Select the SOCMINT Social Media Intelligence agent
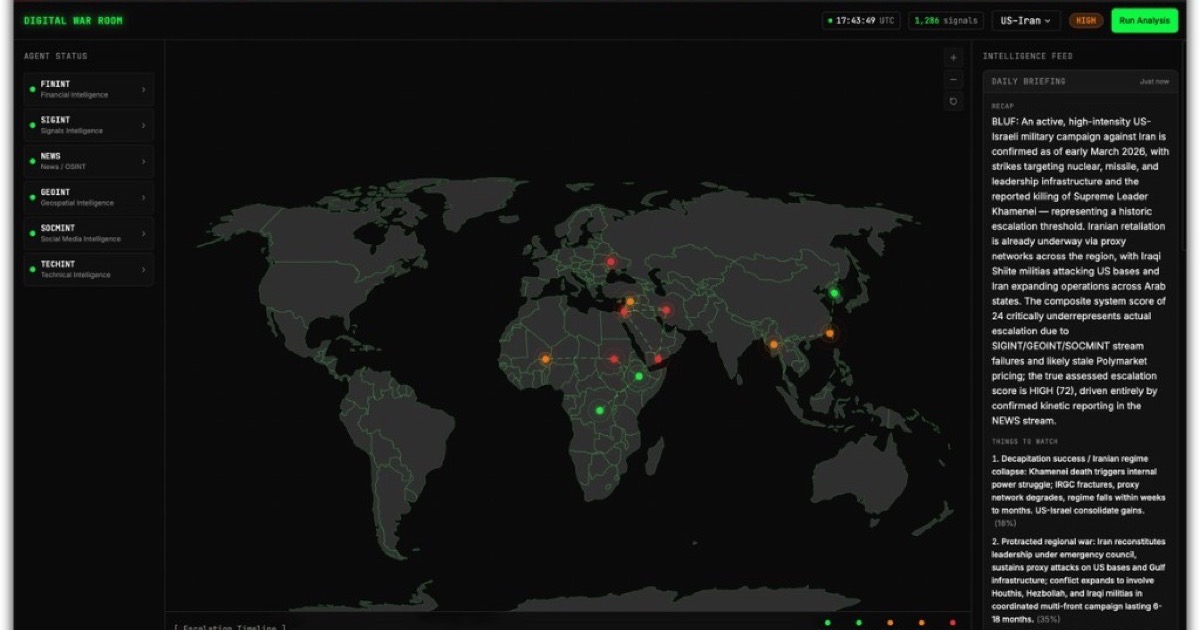This screenshot has height=630, width=1200. (x=88, y=232)
